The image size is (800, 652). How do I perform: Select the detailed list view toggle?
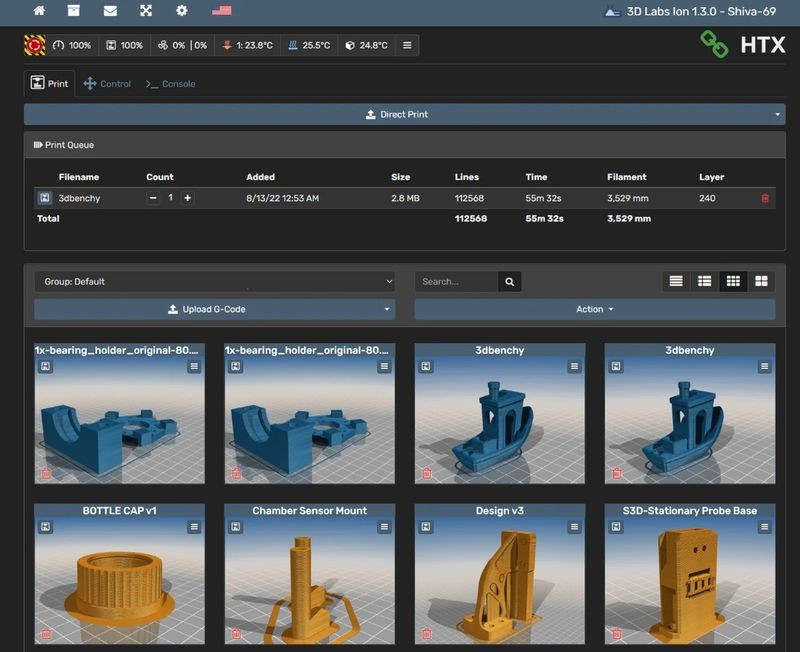coord(704,282)
